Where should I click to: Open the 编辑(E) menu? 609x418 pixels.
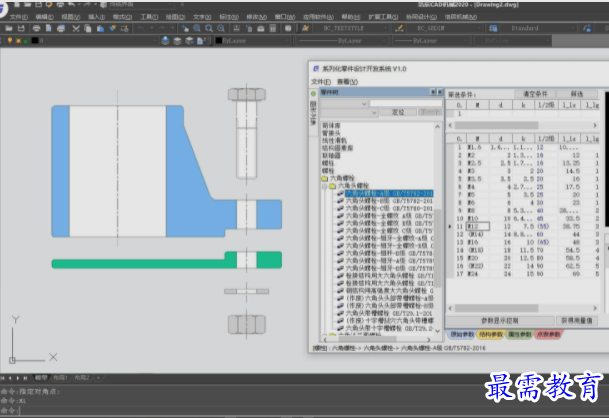44,17
